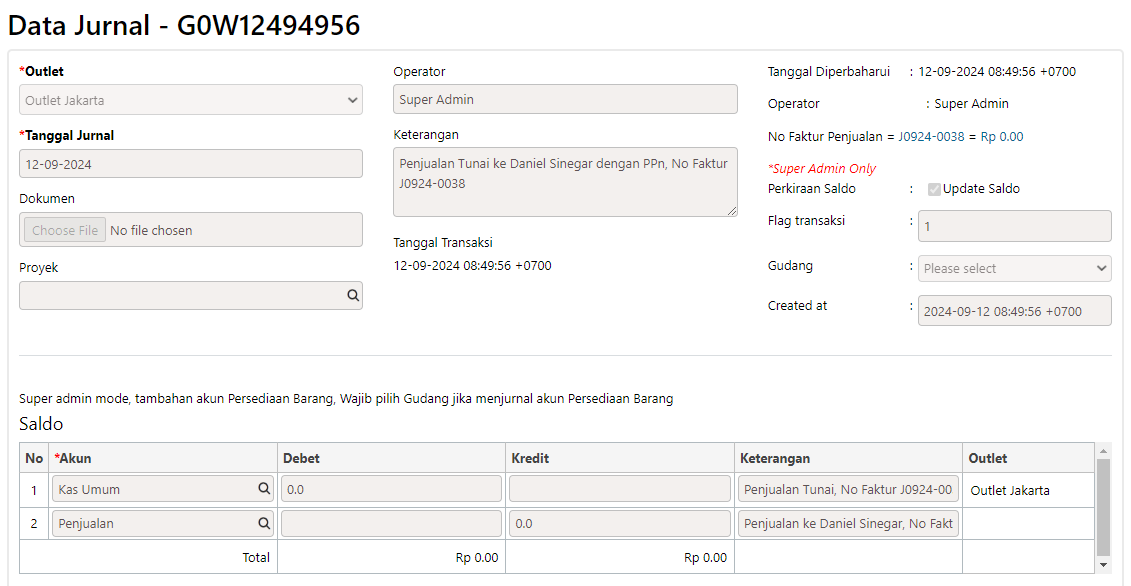
Task: Open account lookup icon for Penjualan
Action: pyautogui.click(x=264, y=523)
